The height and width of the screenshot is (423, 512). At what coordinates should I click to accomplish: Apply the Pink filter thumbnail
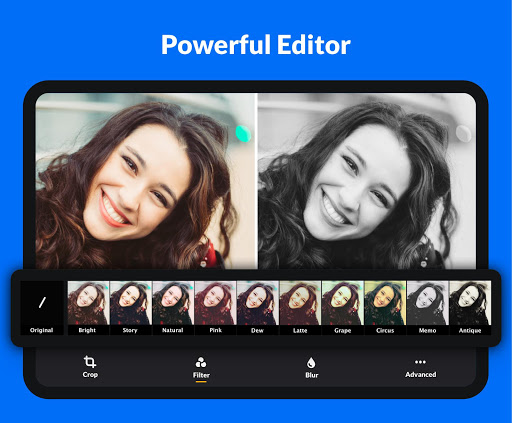(215, 303)
